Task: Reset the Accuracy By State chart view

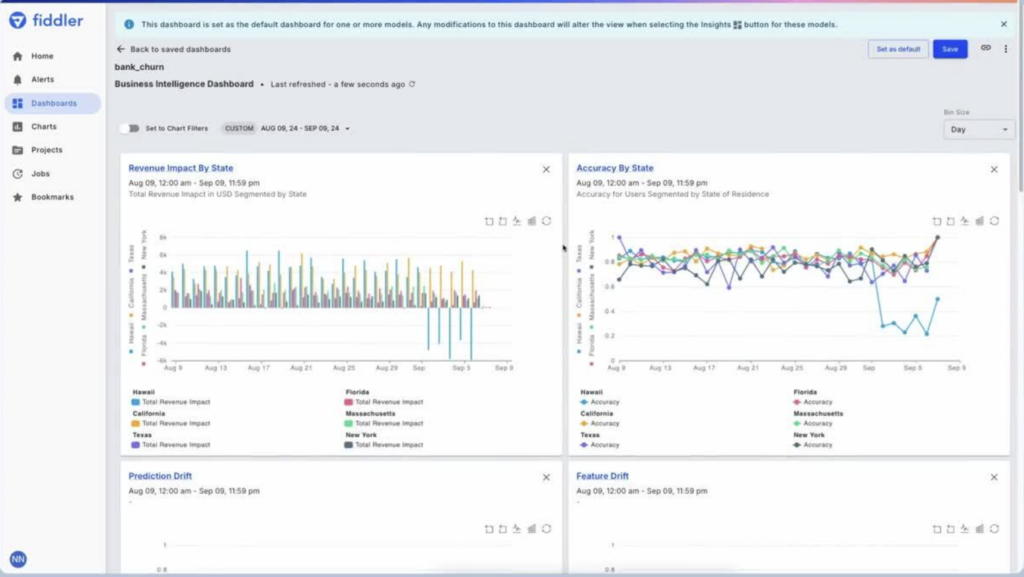Action: pos(995,221)
